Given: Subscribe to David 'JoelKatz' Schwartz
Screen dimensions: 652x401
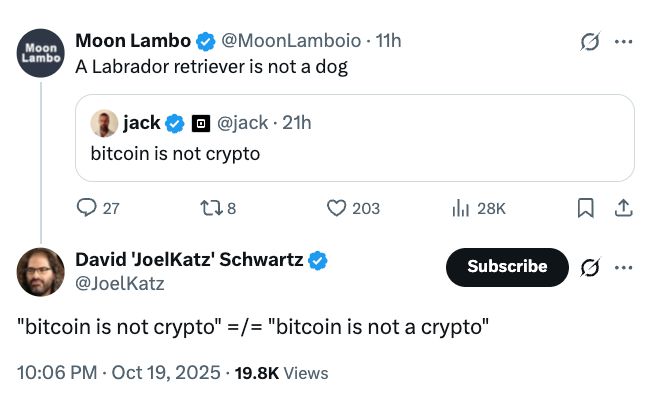Looking at the screenshot, I should click(507, 267).
